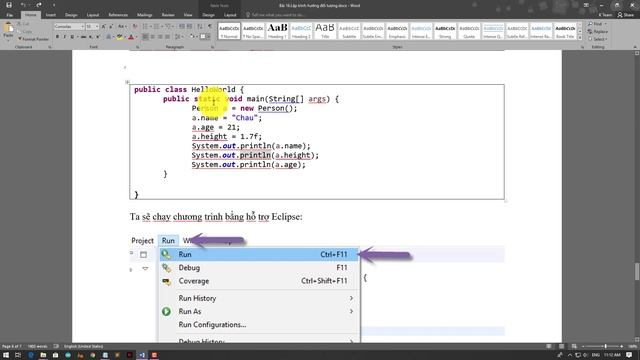Viewport: 640px width, 360px height.
Task: Click the Windows Start button
Action: pyautogui.click(x=6, y=355)
